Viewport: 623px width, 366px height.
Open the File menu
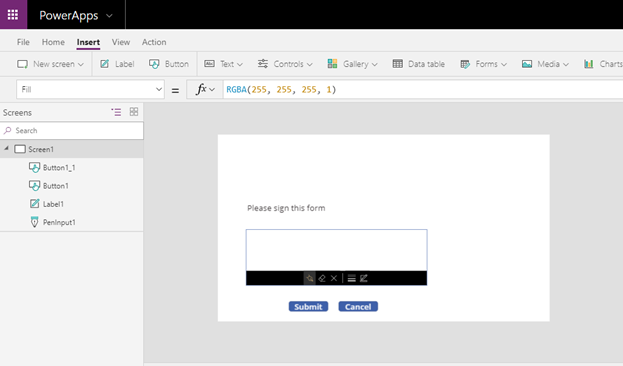click(23, 42)
